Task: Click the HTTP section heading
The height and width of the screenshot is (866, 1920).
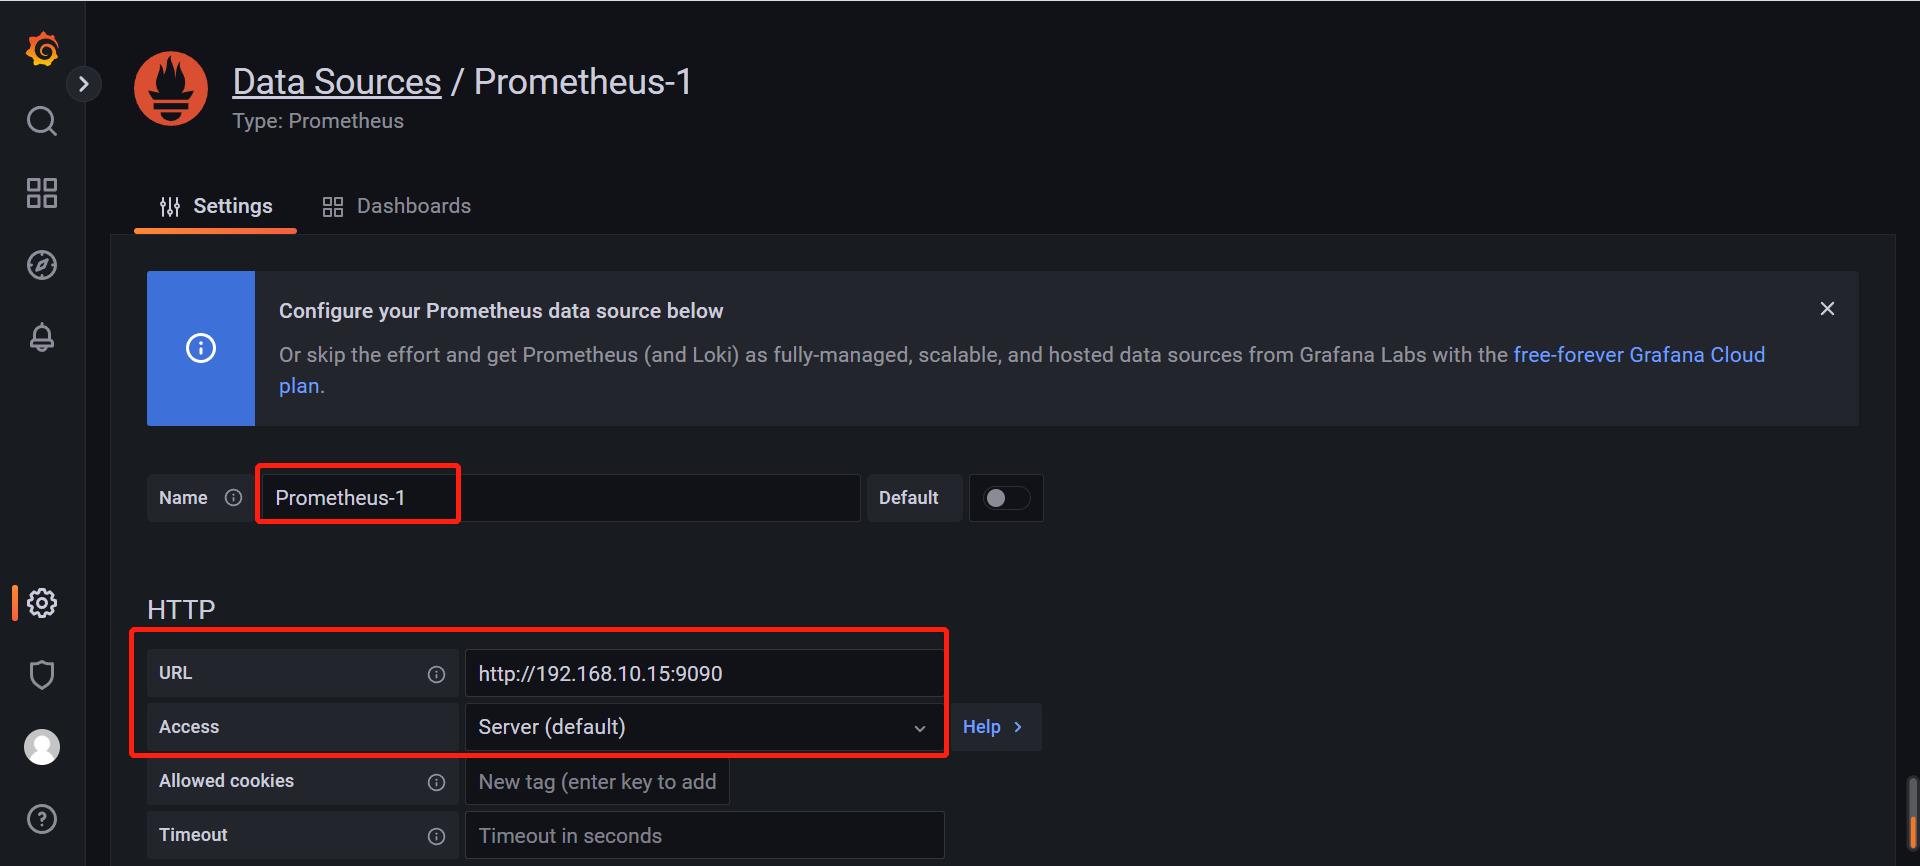Action: pyautogui.click(x=181, y=609)
